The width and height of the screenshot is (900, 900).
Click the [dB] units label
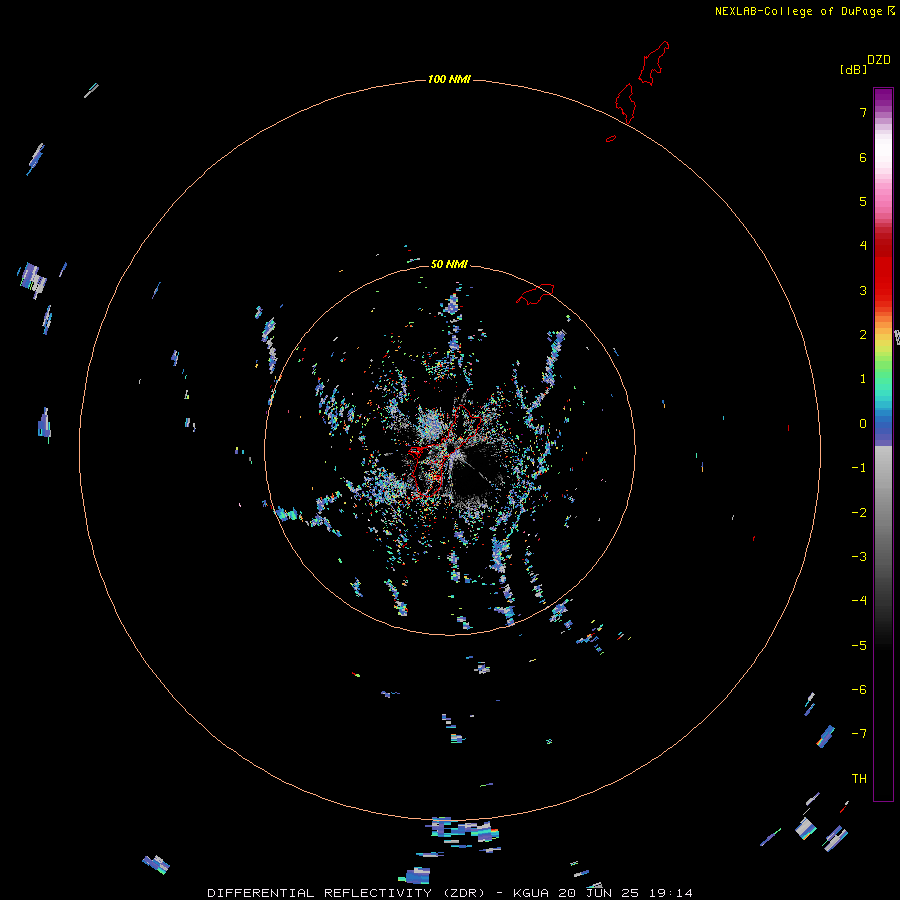[854, 69]
